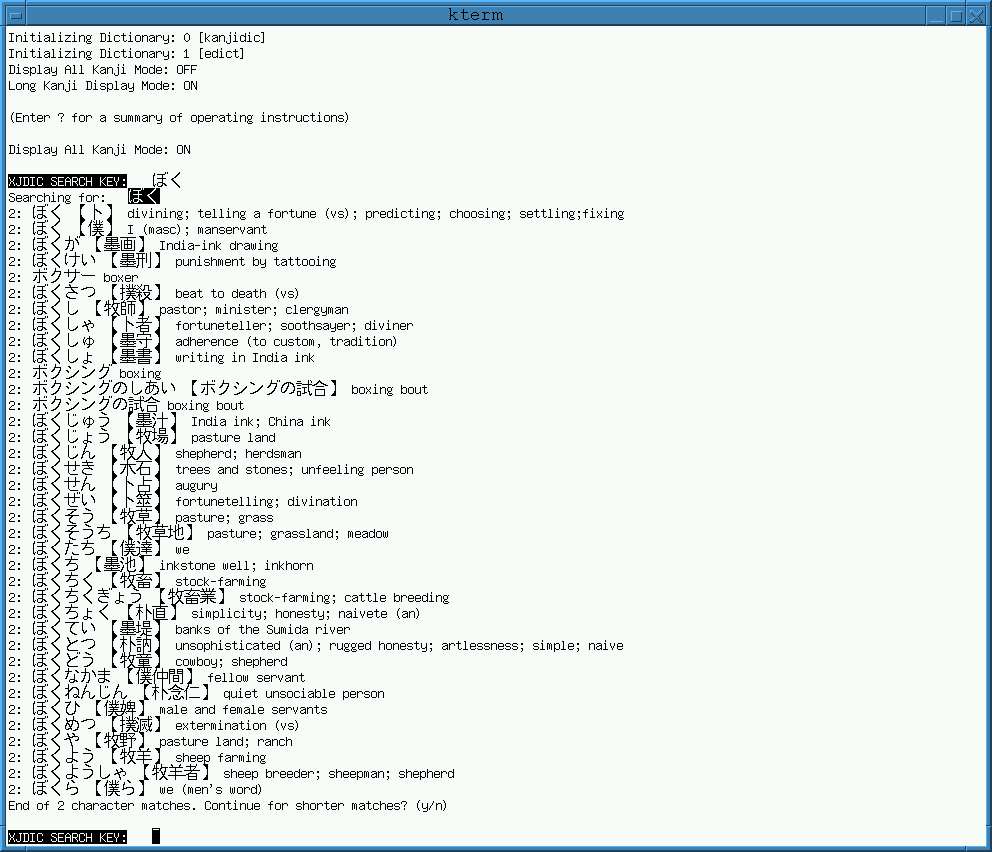Click the 'Enter ? for a summary' instruction line
This screenshot has height=852, width=992.
pos(179,118)
